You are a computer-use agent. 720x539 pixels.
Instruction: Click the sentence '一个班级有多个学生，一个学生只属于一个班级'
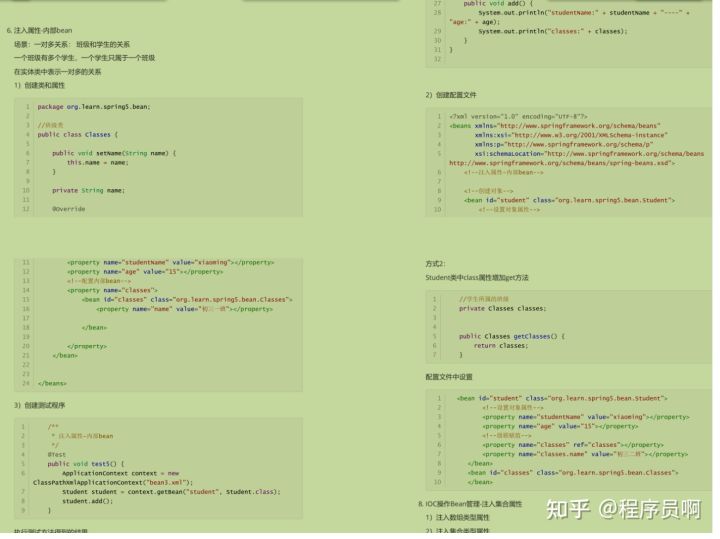[x=84, y=58]
